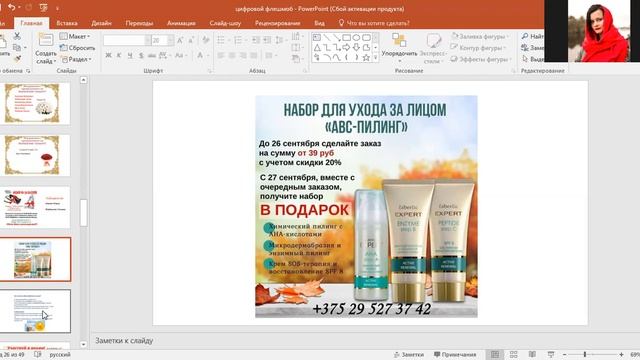Open the Заливка фигуры shape fill dropdown
Viewport: 640px width, 360px height.
[480, 36]
